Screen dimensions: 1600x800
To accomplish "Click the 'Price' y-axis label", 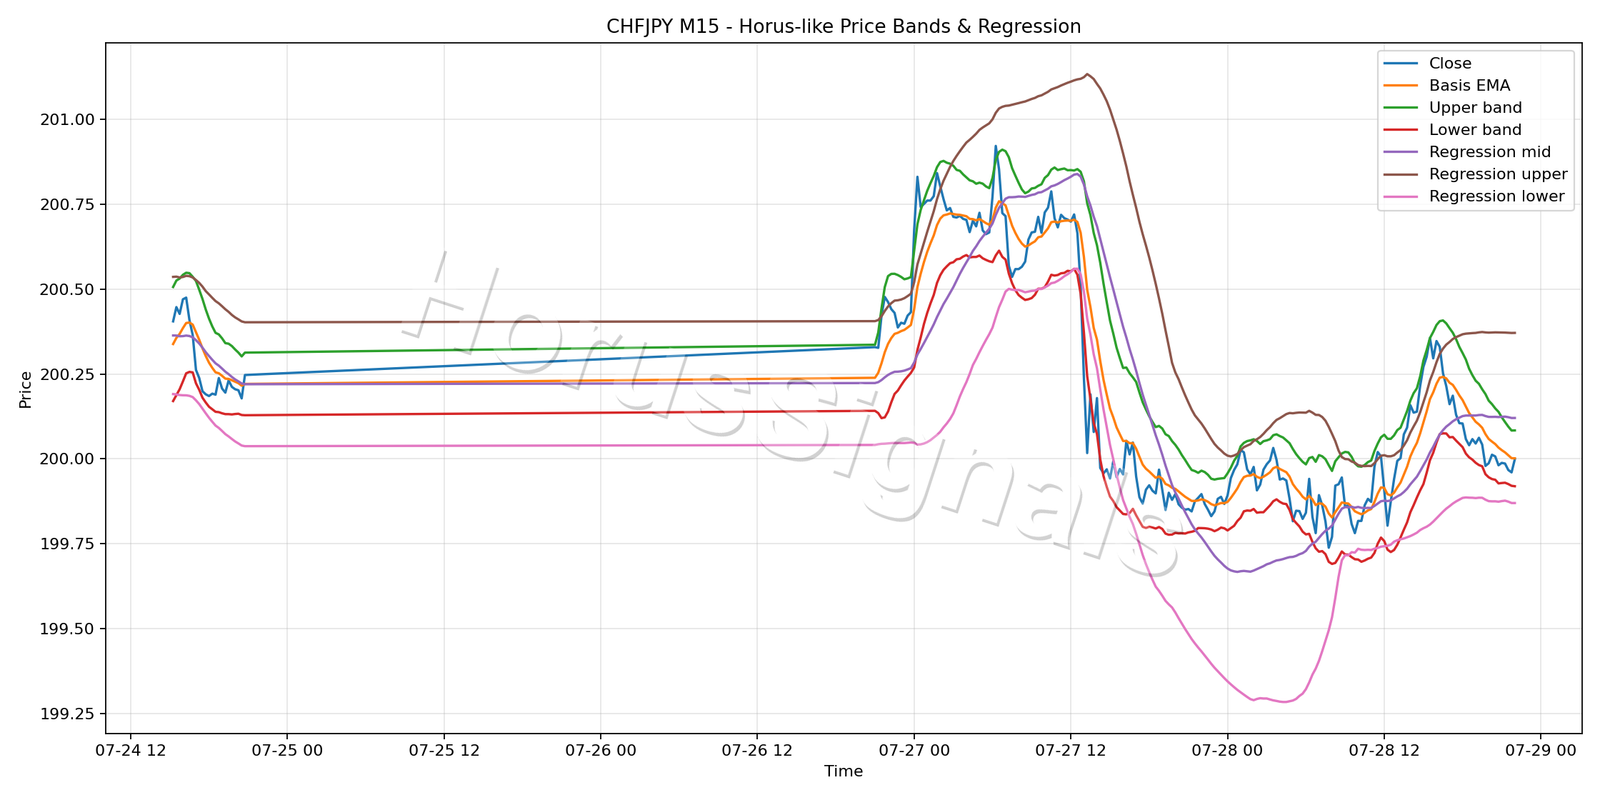I will [x=26, y=389].
